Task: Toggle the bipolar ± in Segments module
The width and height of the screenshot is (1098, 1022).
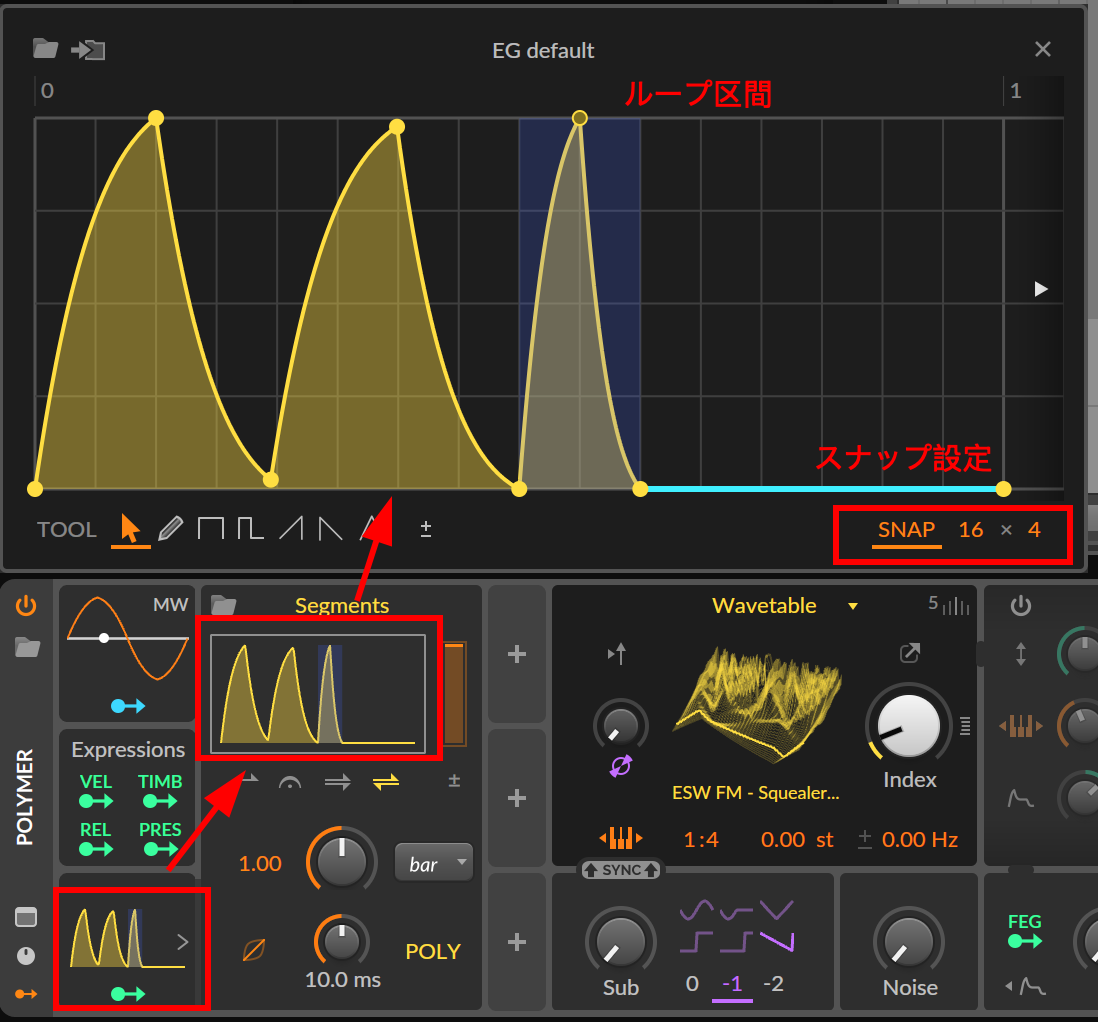Action: coord(454,780)
